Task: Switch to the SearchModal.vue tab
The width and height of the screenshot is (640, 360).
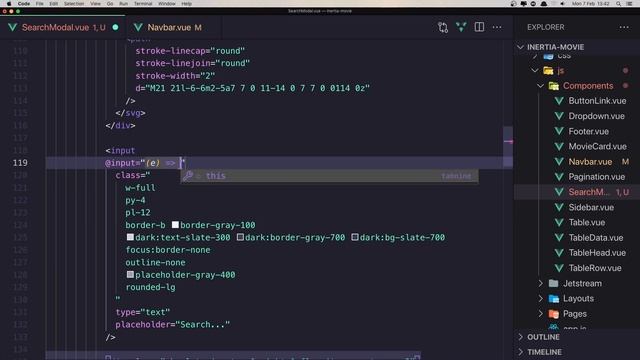Action: (x=63, y=27)
